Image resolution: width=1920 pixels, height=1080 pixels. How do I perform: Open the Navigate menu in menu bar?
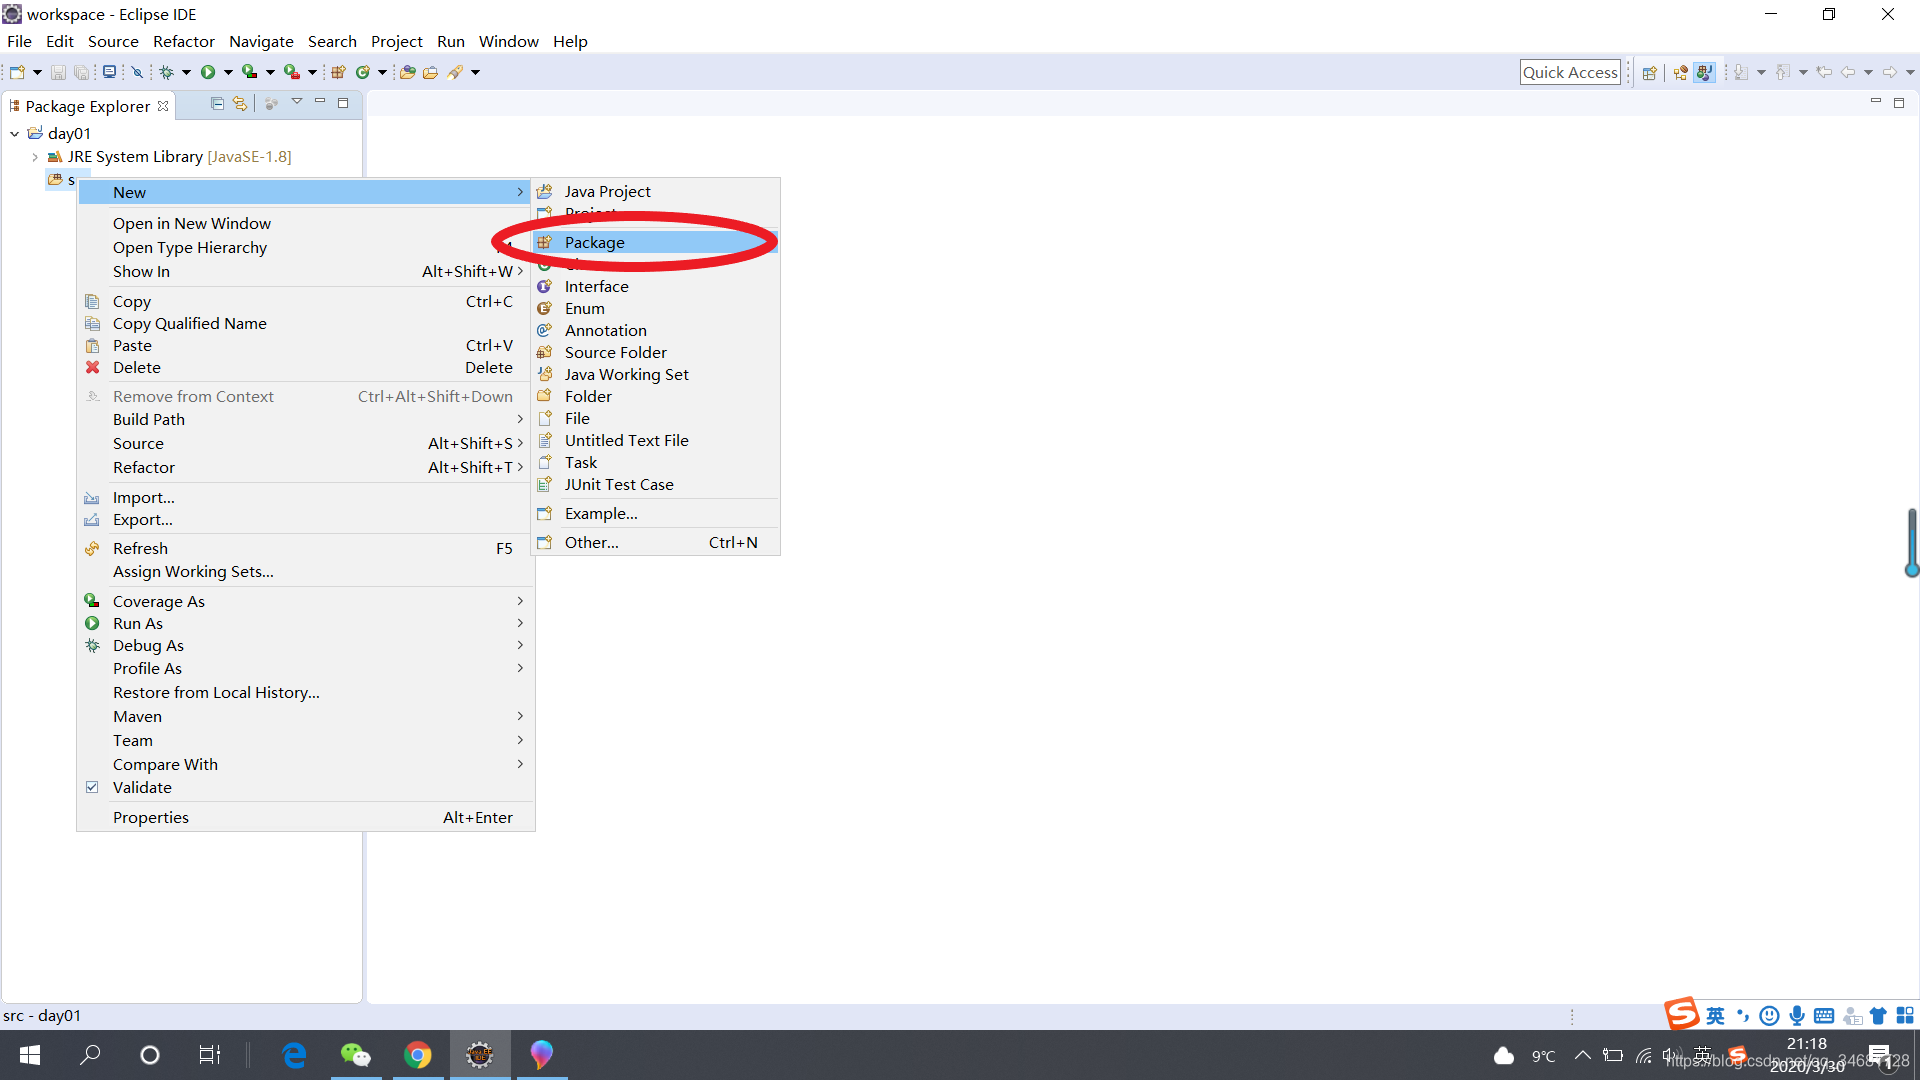click(261, 41)
